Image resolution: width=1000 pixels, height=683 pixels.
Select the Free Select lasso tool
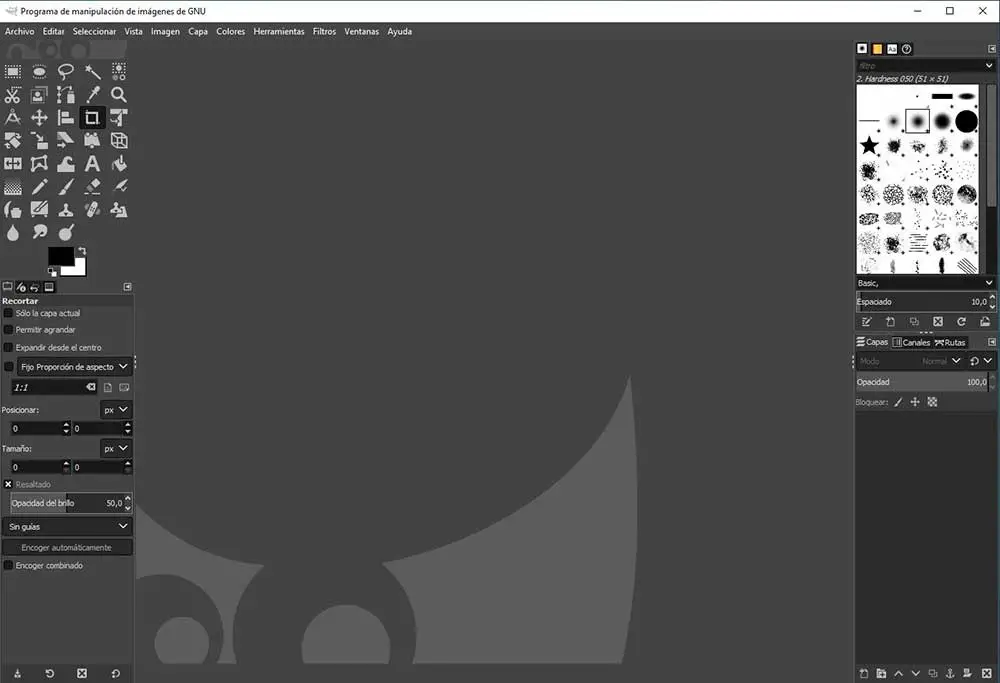(66, 71)
